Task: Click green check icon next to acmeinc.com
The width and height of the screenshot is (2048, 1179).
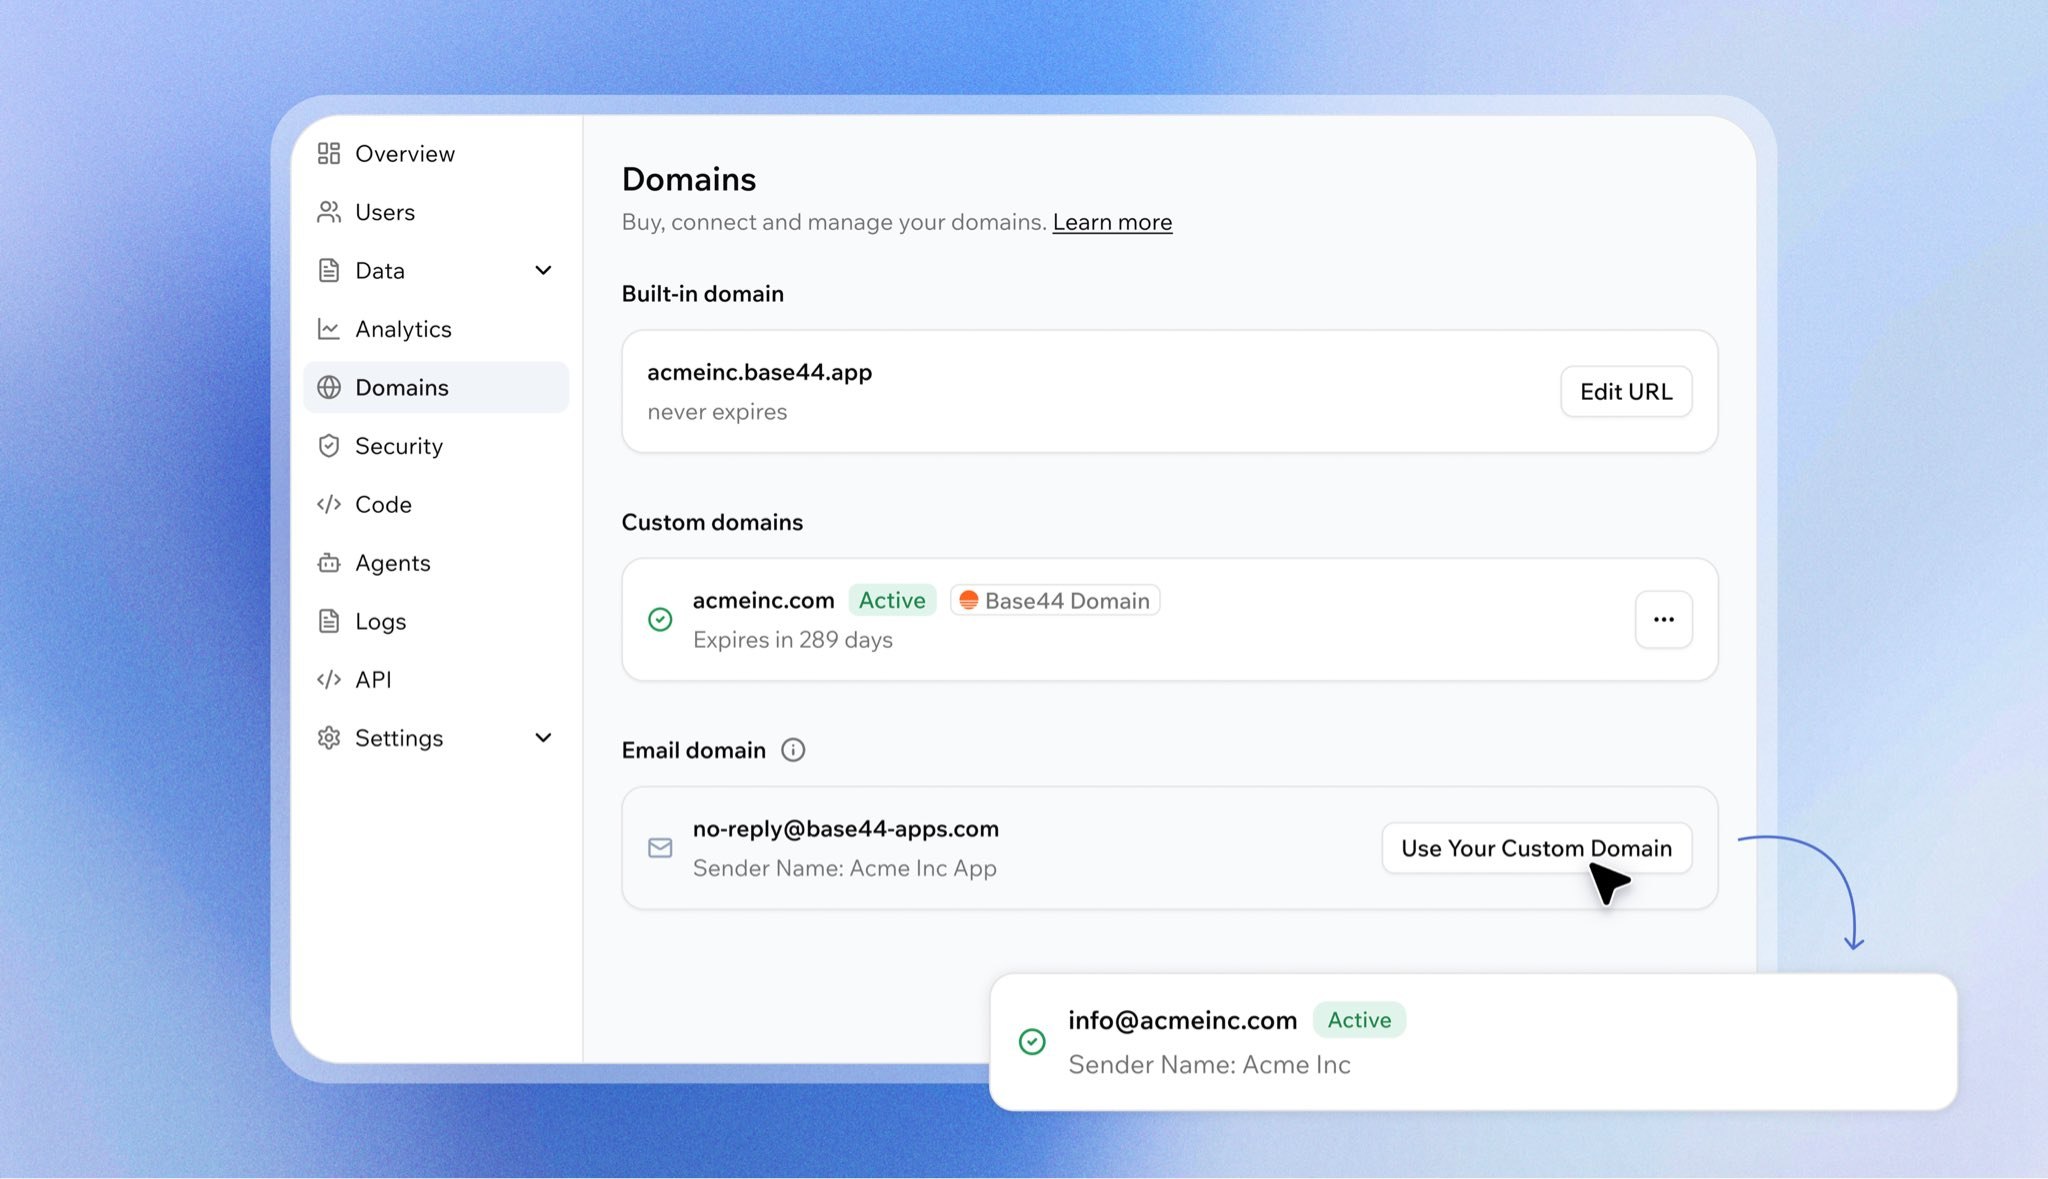Action: [x=660, y=620]
